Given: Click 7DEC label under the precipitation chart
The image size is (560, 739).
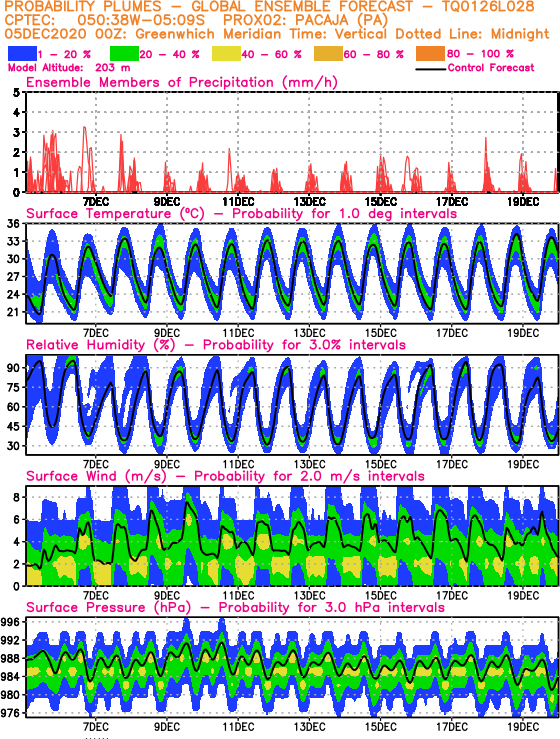Looking at the screenshot, I should pyautogui.click(x=96, y=202).
